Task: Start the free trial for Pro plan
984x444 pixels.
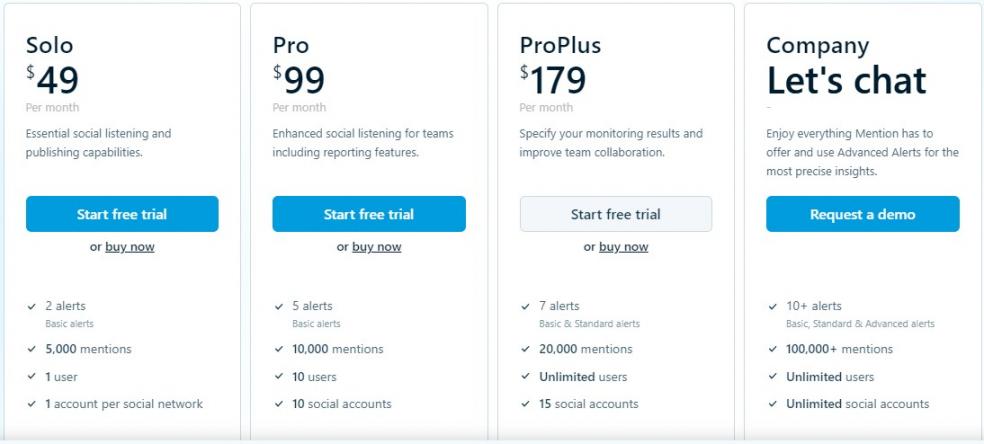Action: point(368,214)
